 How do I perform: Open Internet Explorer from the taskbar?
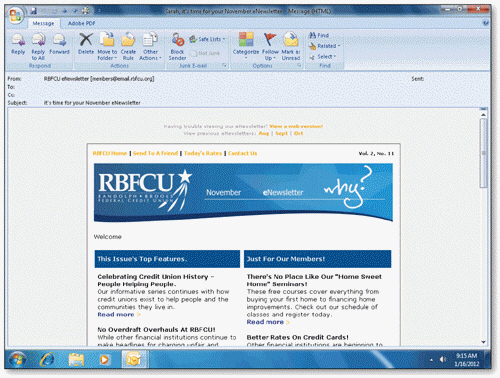click(47, 360)
